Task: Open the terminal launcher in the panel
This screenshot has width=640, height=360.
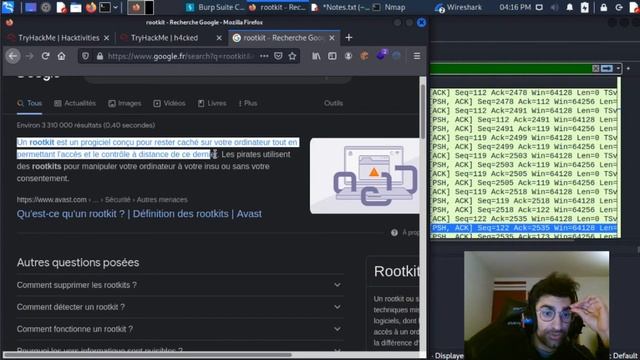Action: (x=105, y=7)
